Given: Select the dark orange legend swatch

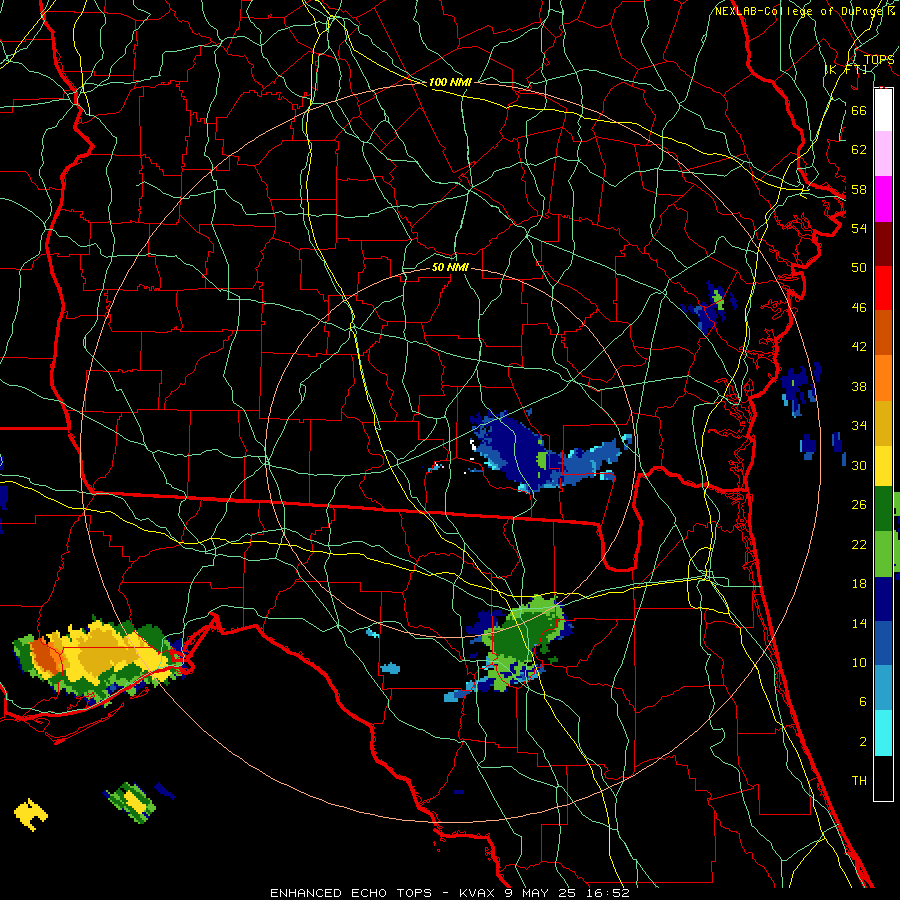Looking at the screenshot, I should point(883,332).
